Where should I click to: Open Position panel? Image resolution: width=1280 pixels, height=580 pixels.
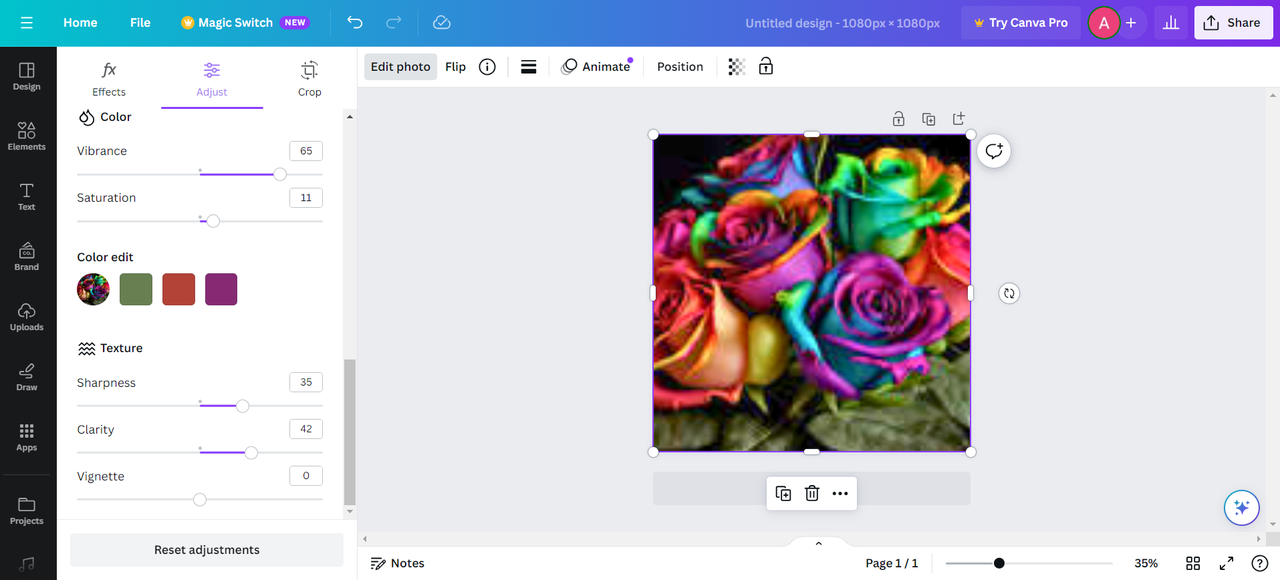click(680, 67)
